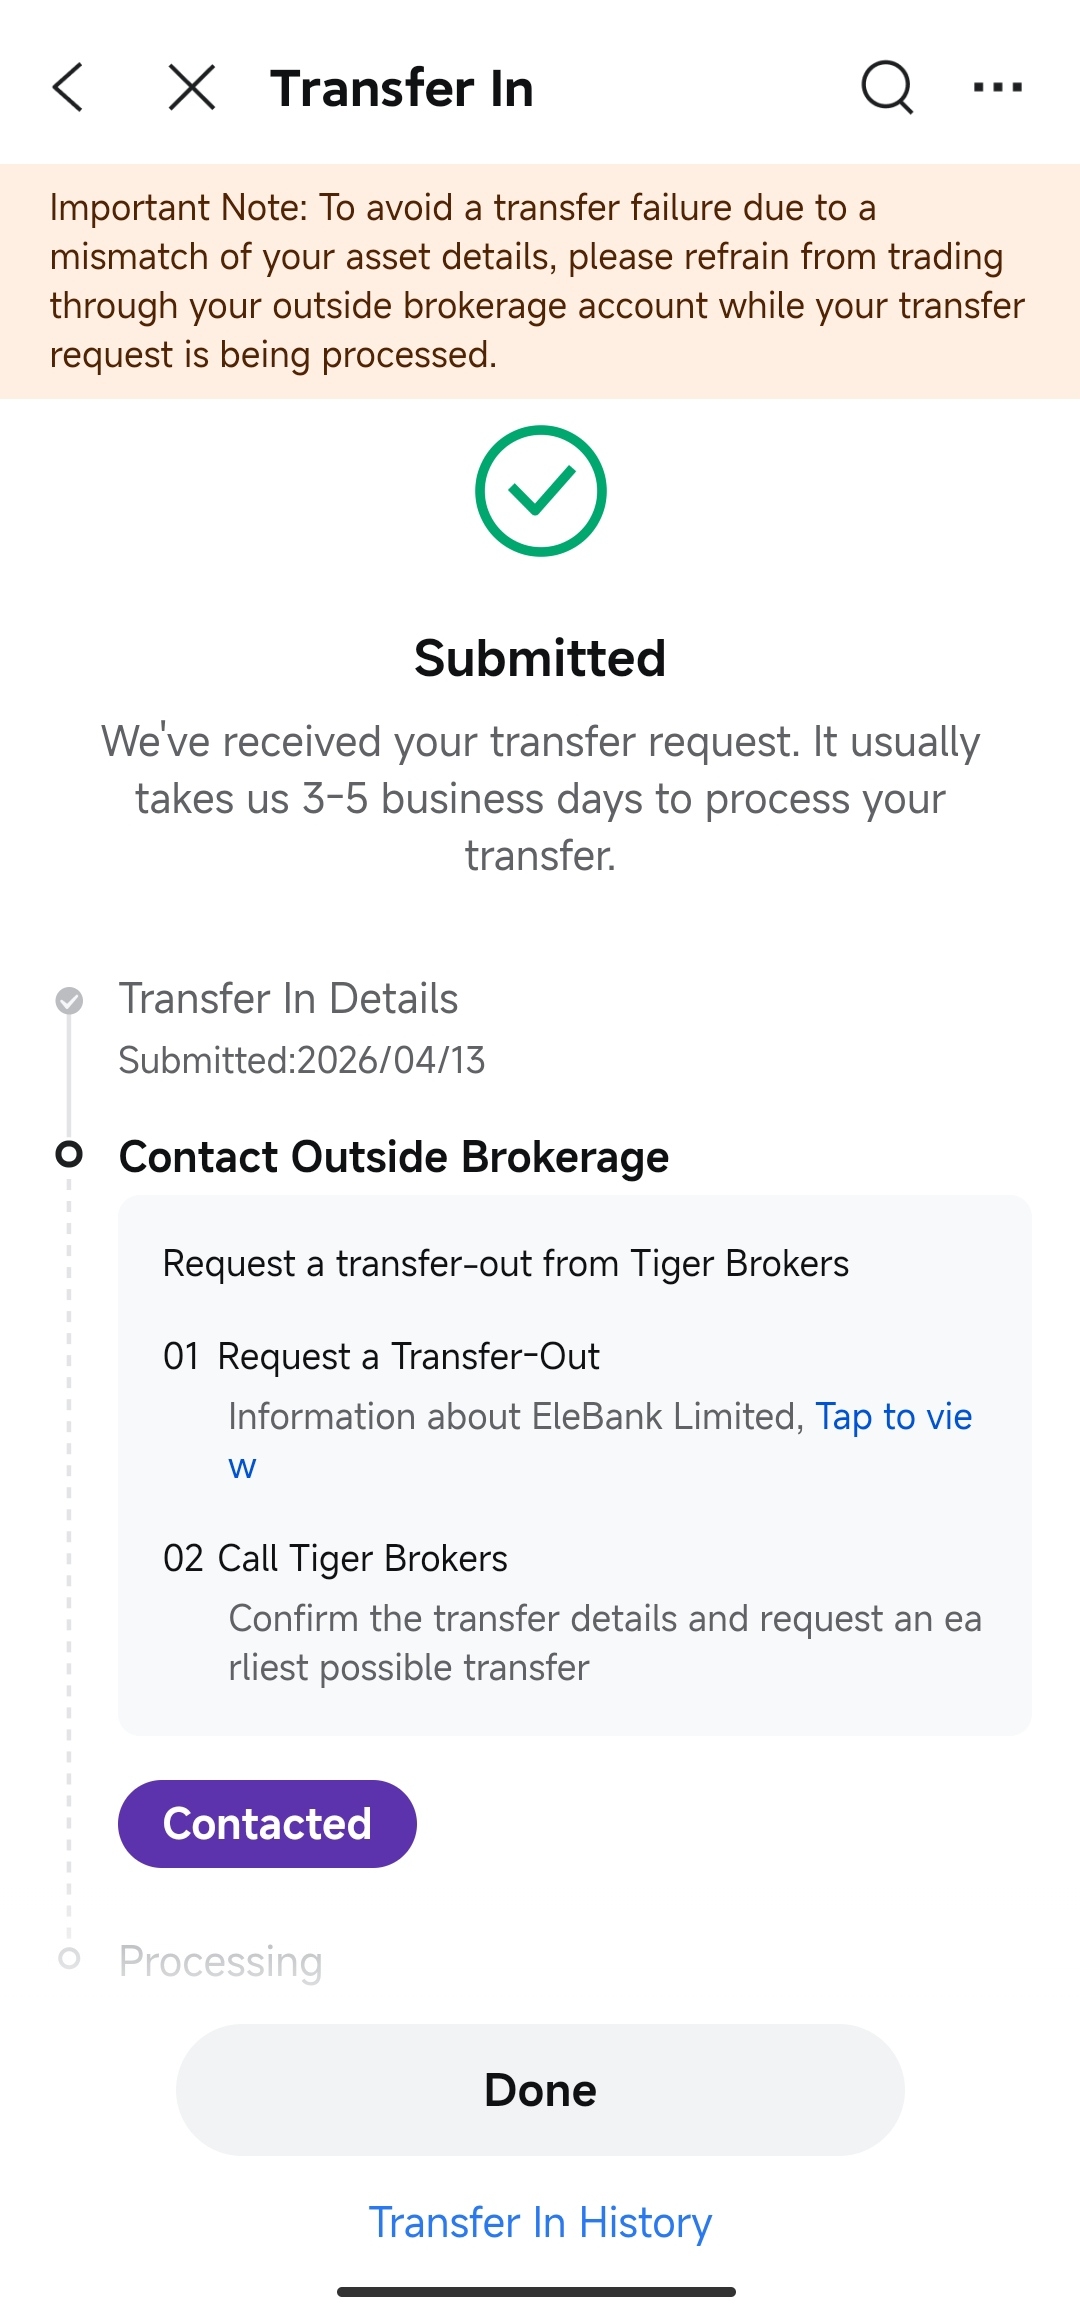Tap the greyed-out Processing label
Image resolution: width=1080 pixels, height=2314 pixels.
[x=221, y=1961]
